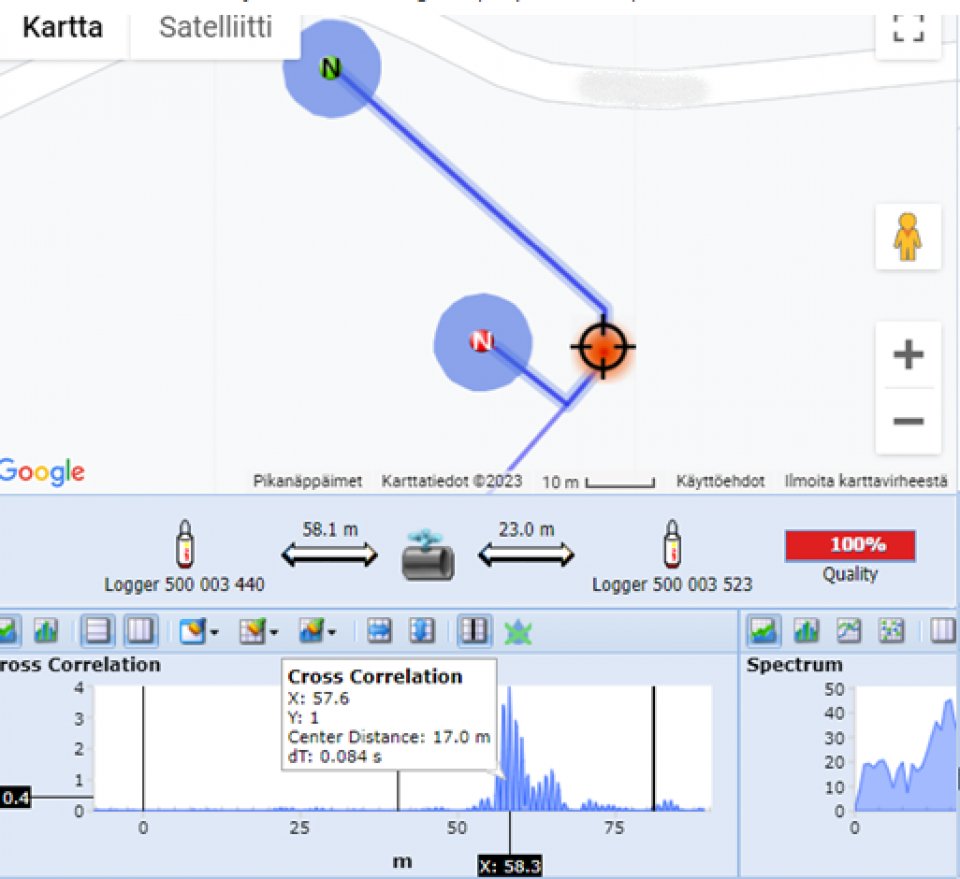The image size is (960, 879).
Task: Toggle vertical grid lines in Spectrum toolbar
Action: (943, 630)
